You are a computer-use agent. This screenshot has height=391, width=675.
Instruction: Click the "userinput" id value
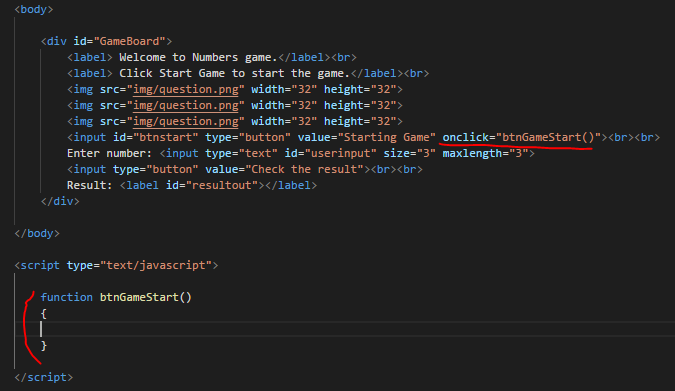pyautogui.click(x=344, y=153)
